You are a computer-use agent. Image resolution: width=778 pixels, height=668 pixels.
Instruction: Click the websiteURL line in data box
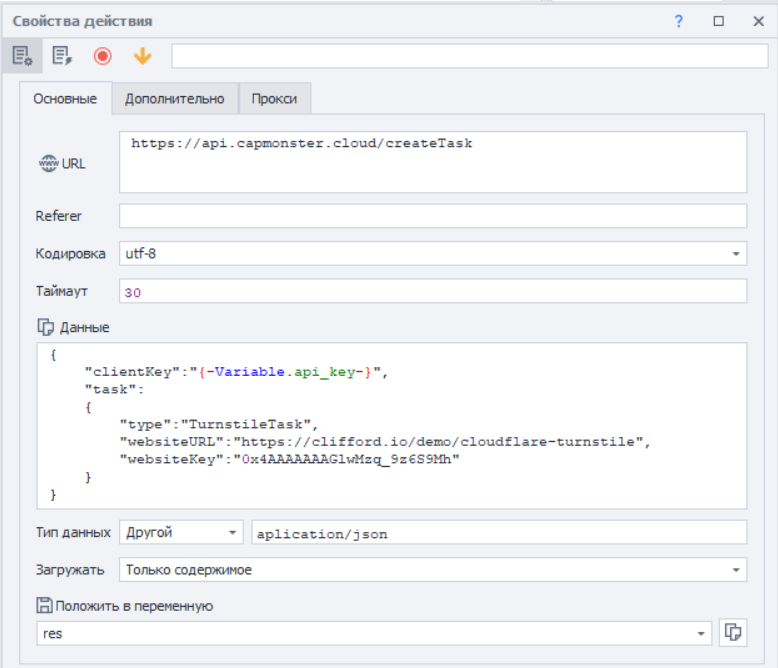tap(385, 442)
